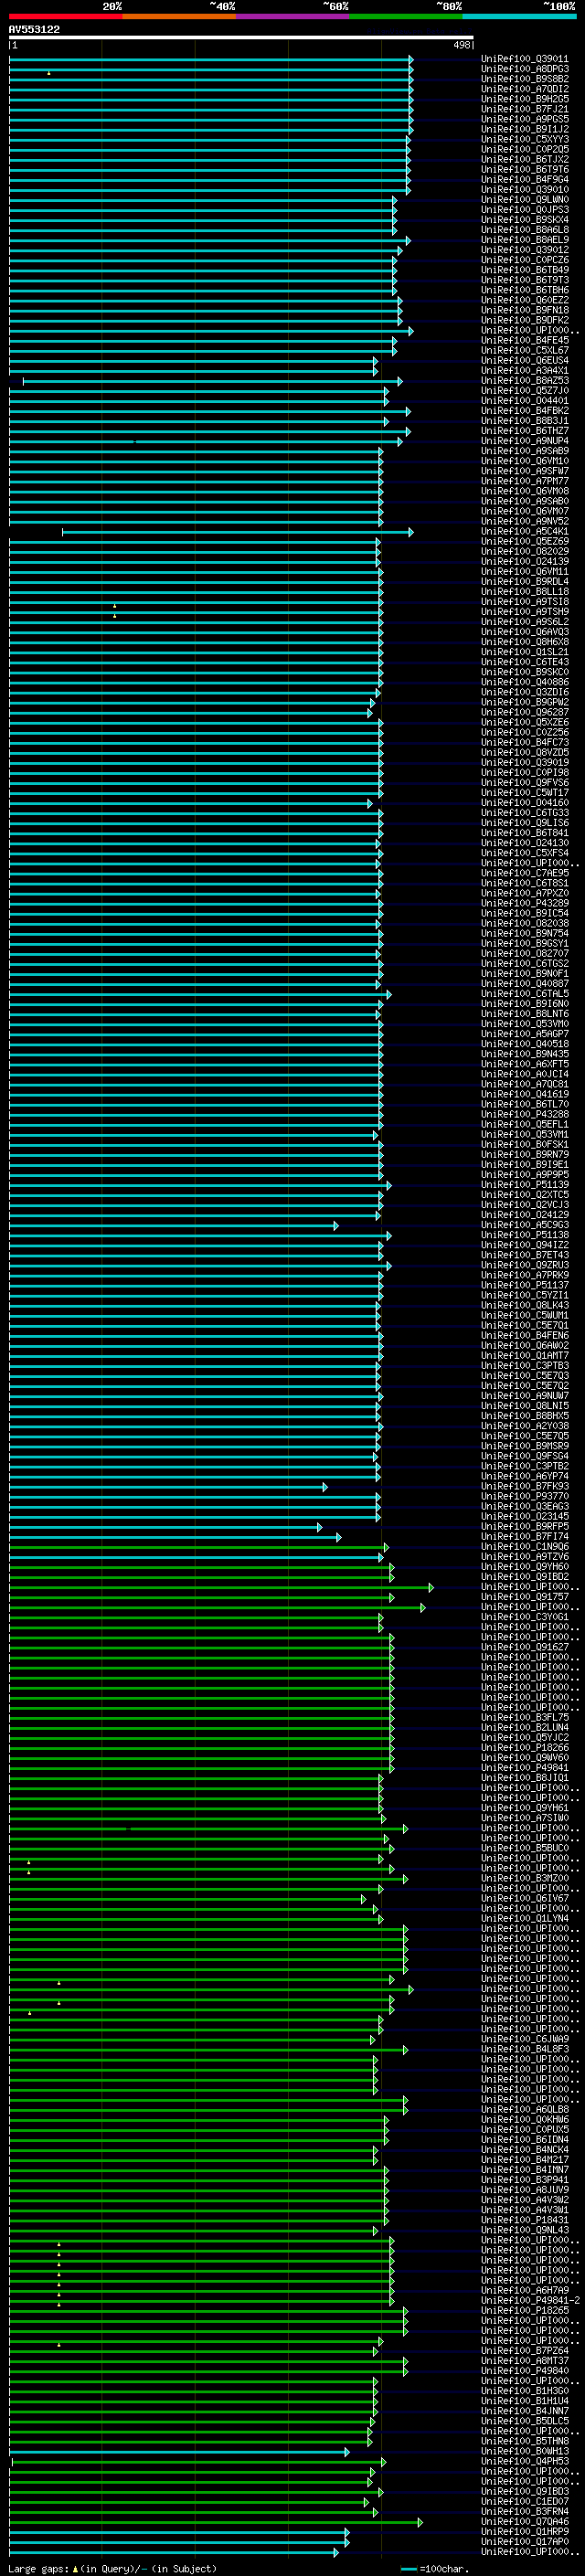
Task: Select the UniRef100_Q9LWN0 label
Action: pyautogui.click(x=525, y=200)
